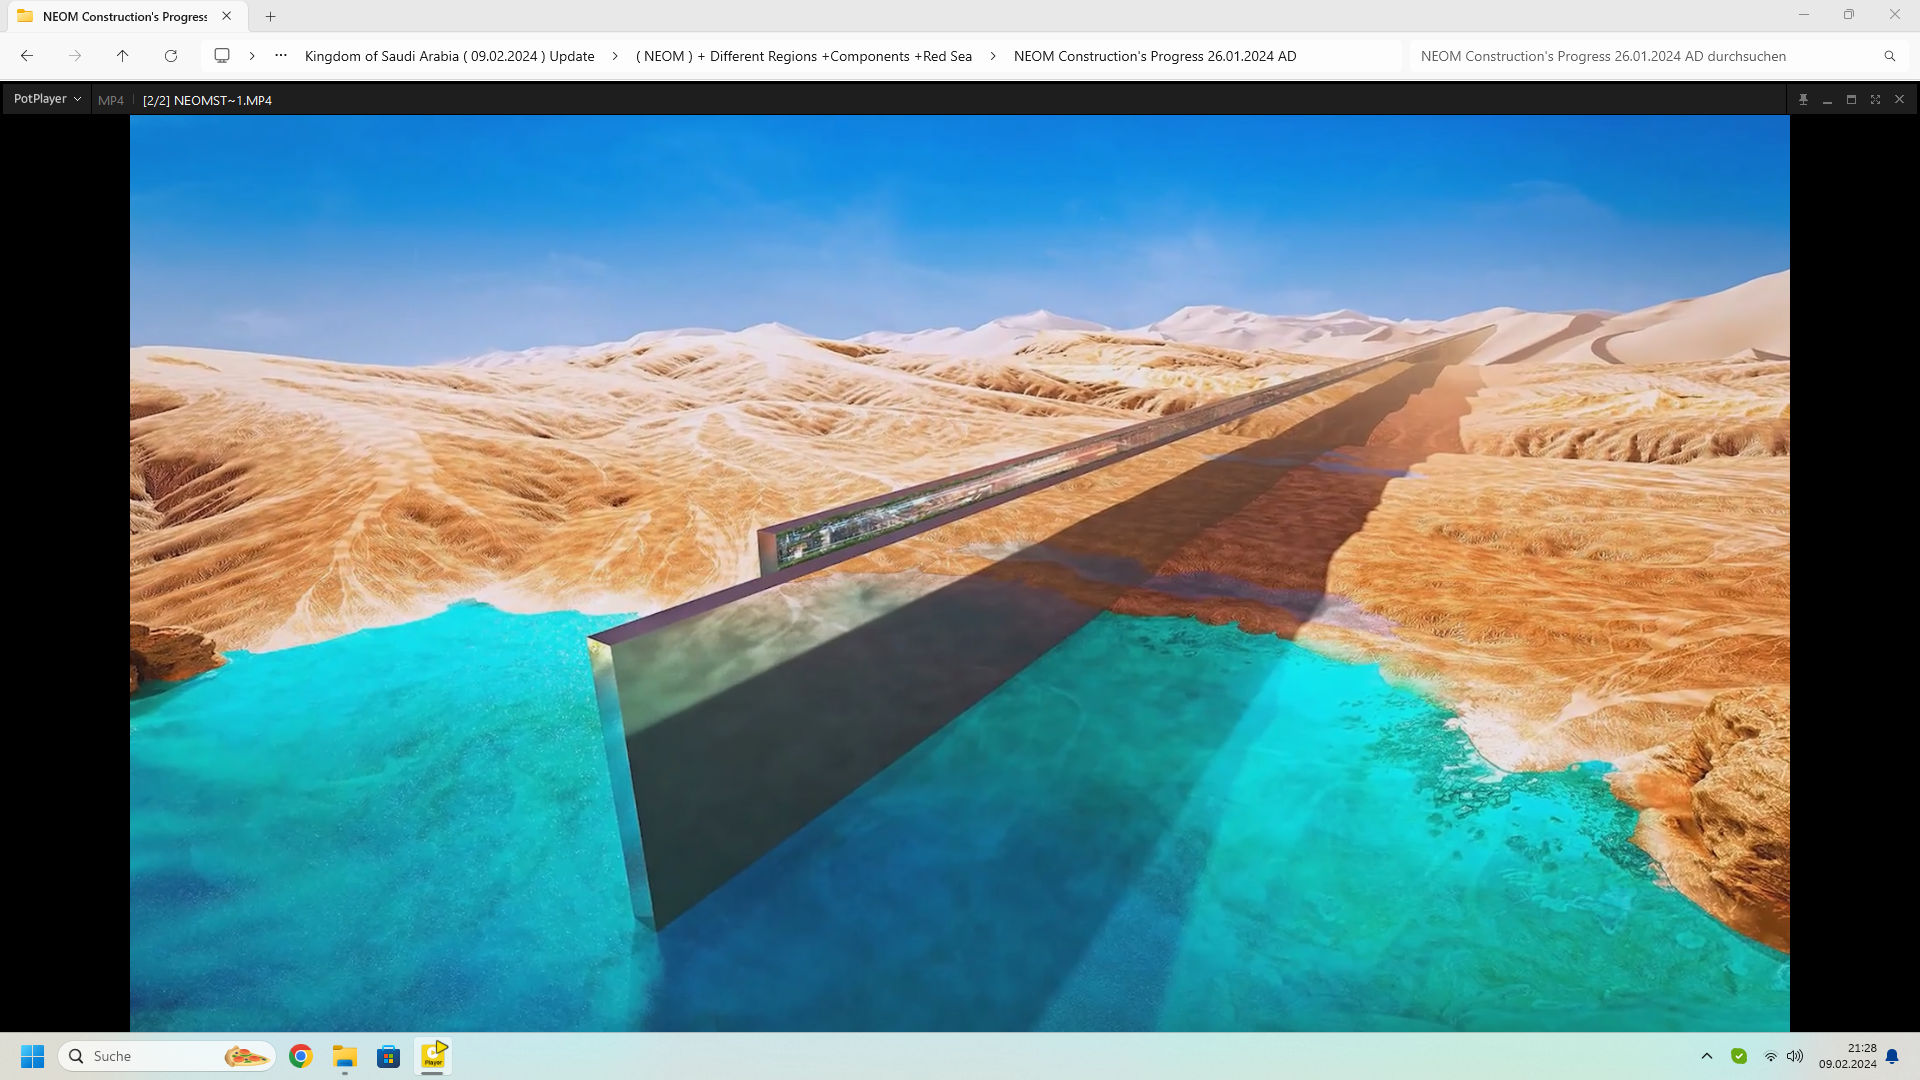1920x1080 pixels.
Task: Expand chevron after Kingdom of Saudi Arabia breadcrumb
Action: (615, 56)
